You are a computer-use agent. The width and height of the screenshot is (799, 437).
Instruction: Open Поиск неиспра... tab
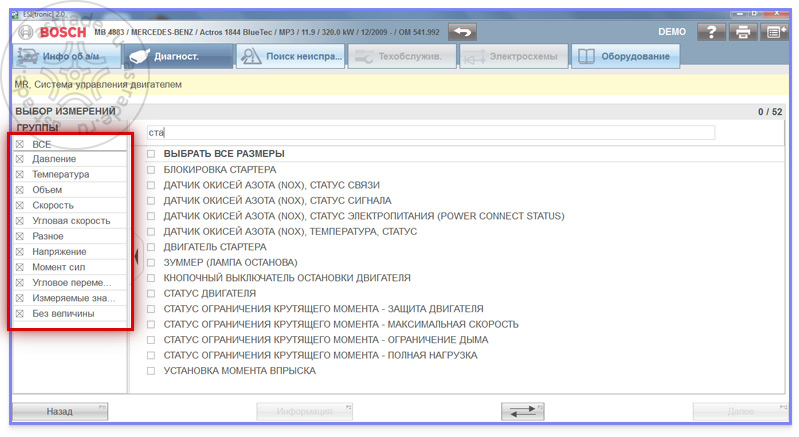coord(290,56)
